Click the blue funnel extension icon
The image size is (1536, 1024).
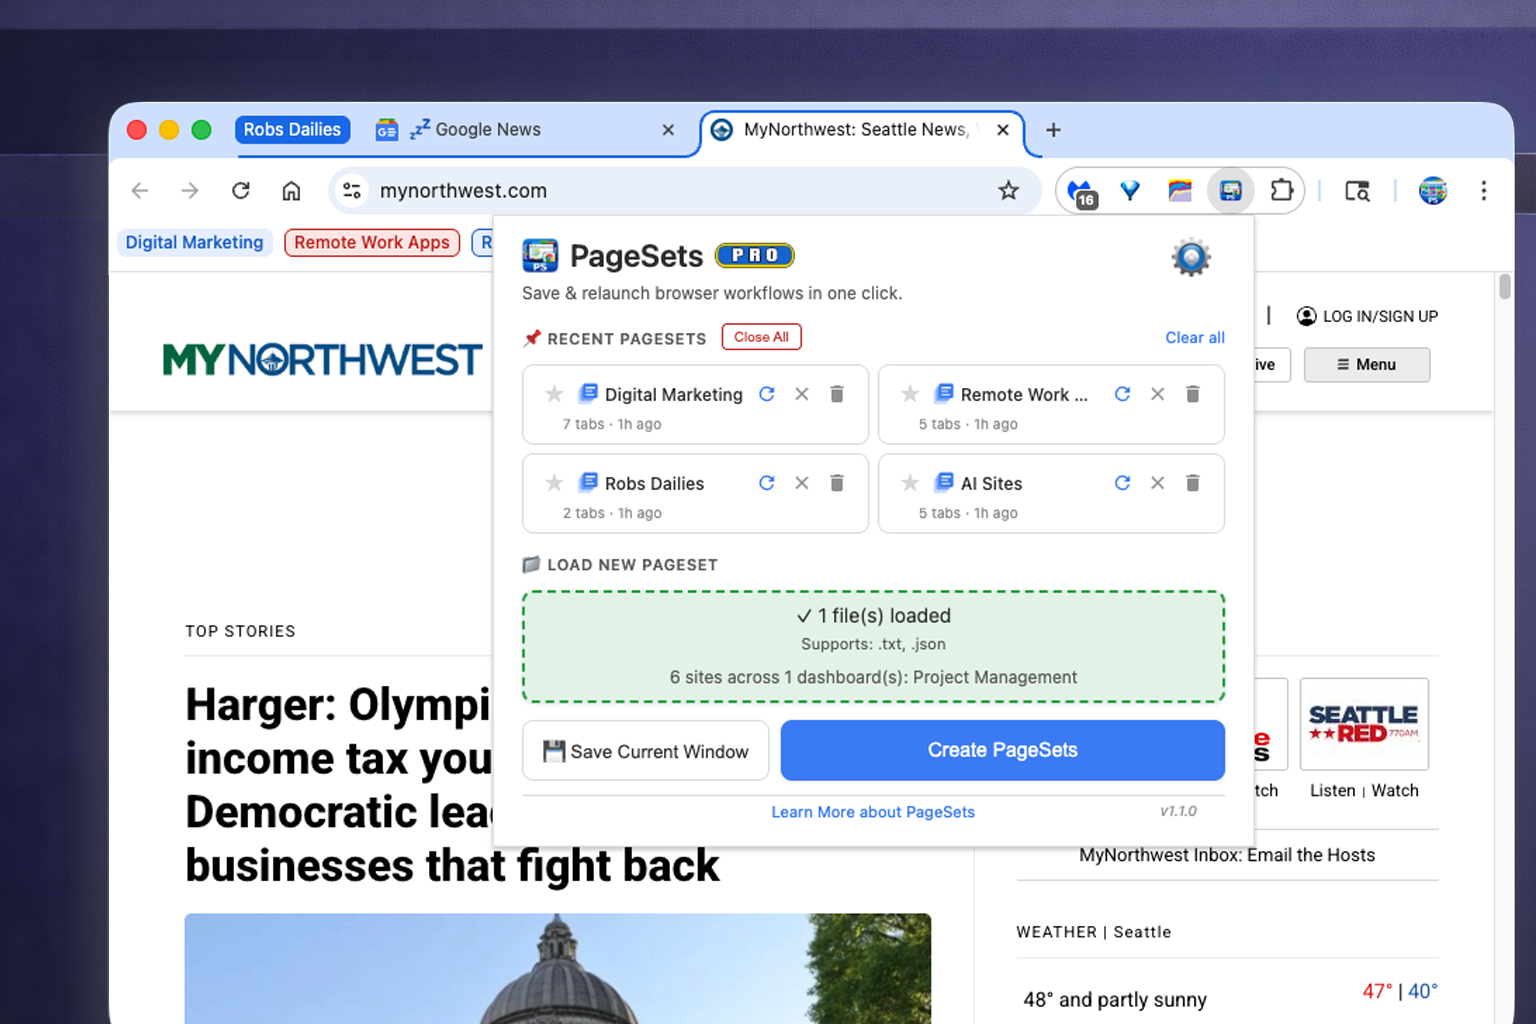(1130, 190)
